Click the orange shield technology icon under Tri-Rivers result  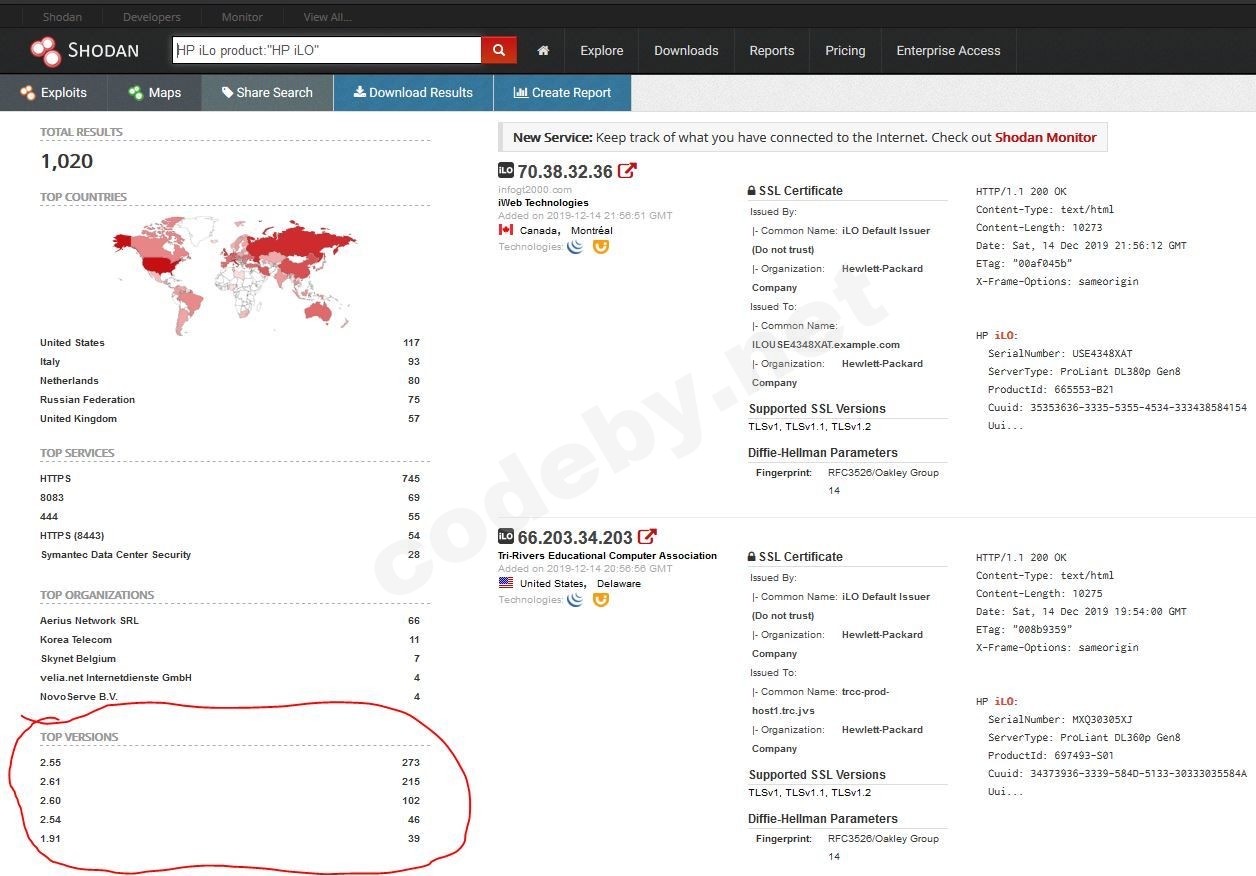(x=601, y=600)
